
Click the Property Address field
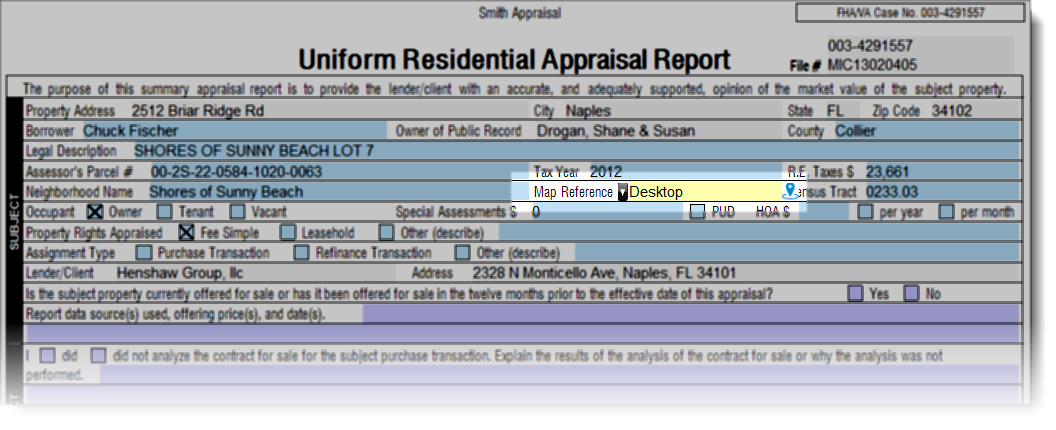click(320, 110)
